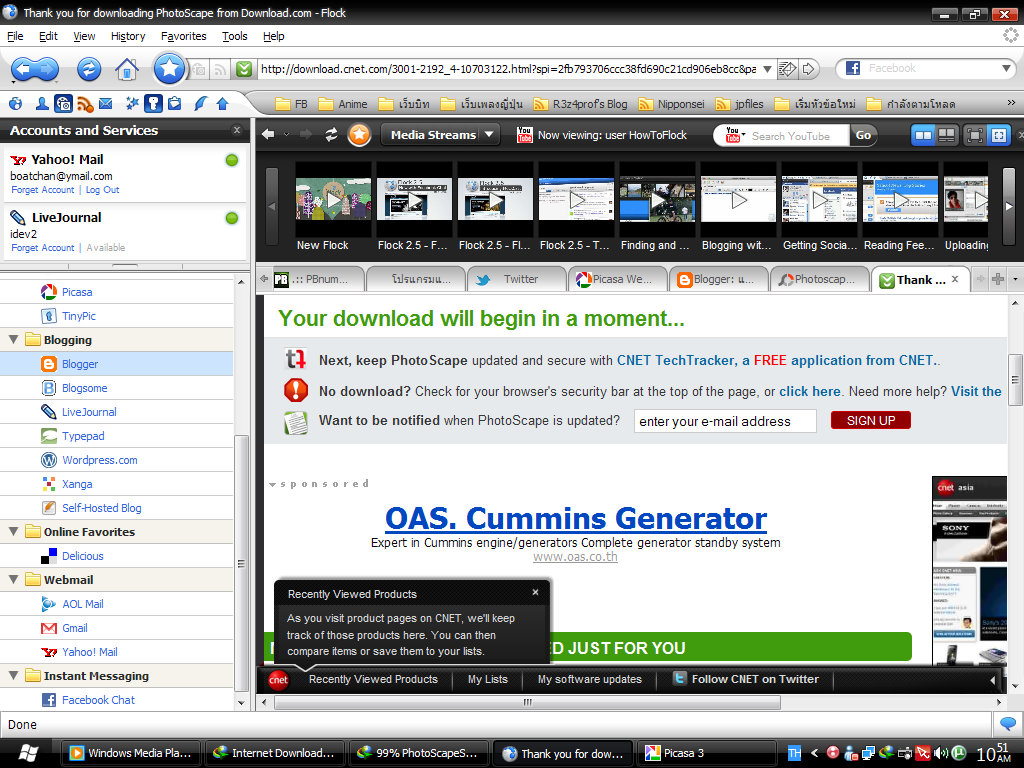The height and width of the screenshot is (768, 1024).
Task: Log Out of Yahoo! Mail account
Action: (x=103, y=189)
